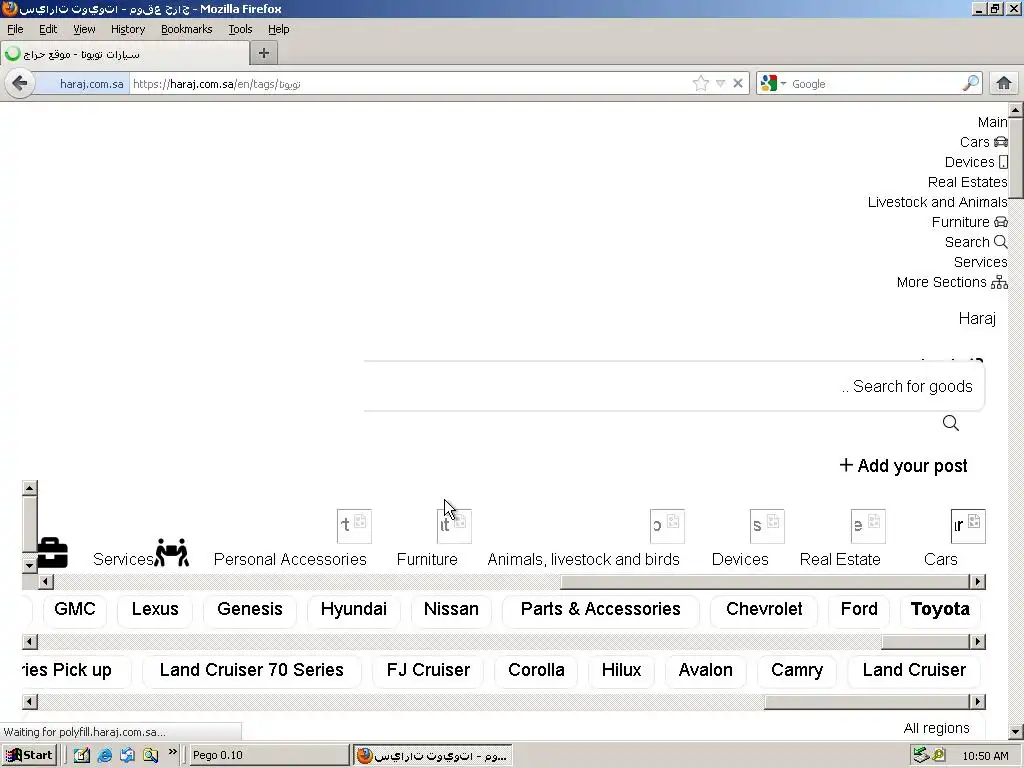Screen dimensions: 1024x768
Task: Select the Chevrolet brand tag
Action: [x=764, y=609]
